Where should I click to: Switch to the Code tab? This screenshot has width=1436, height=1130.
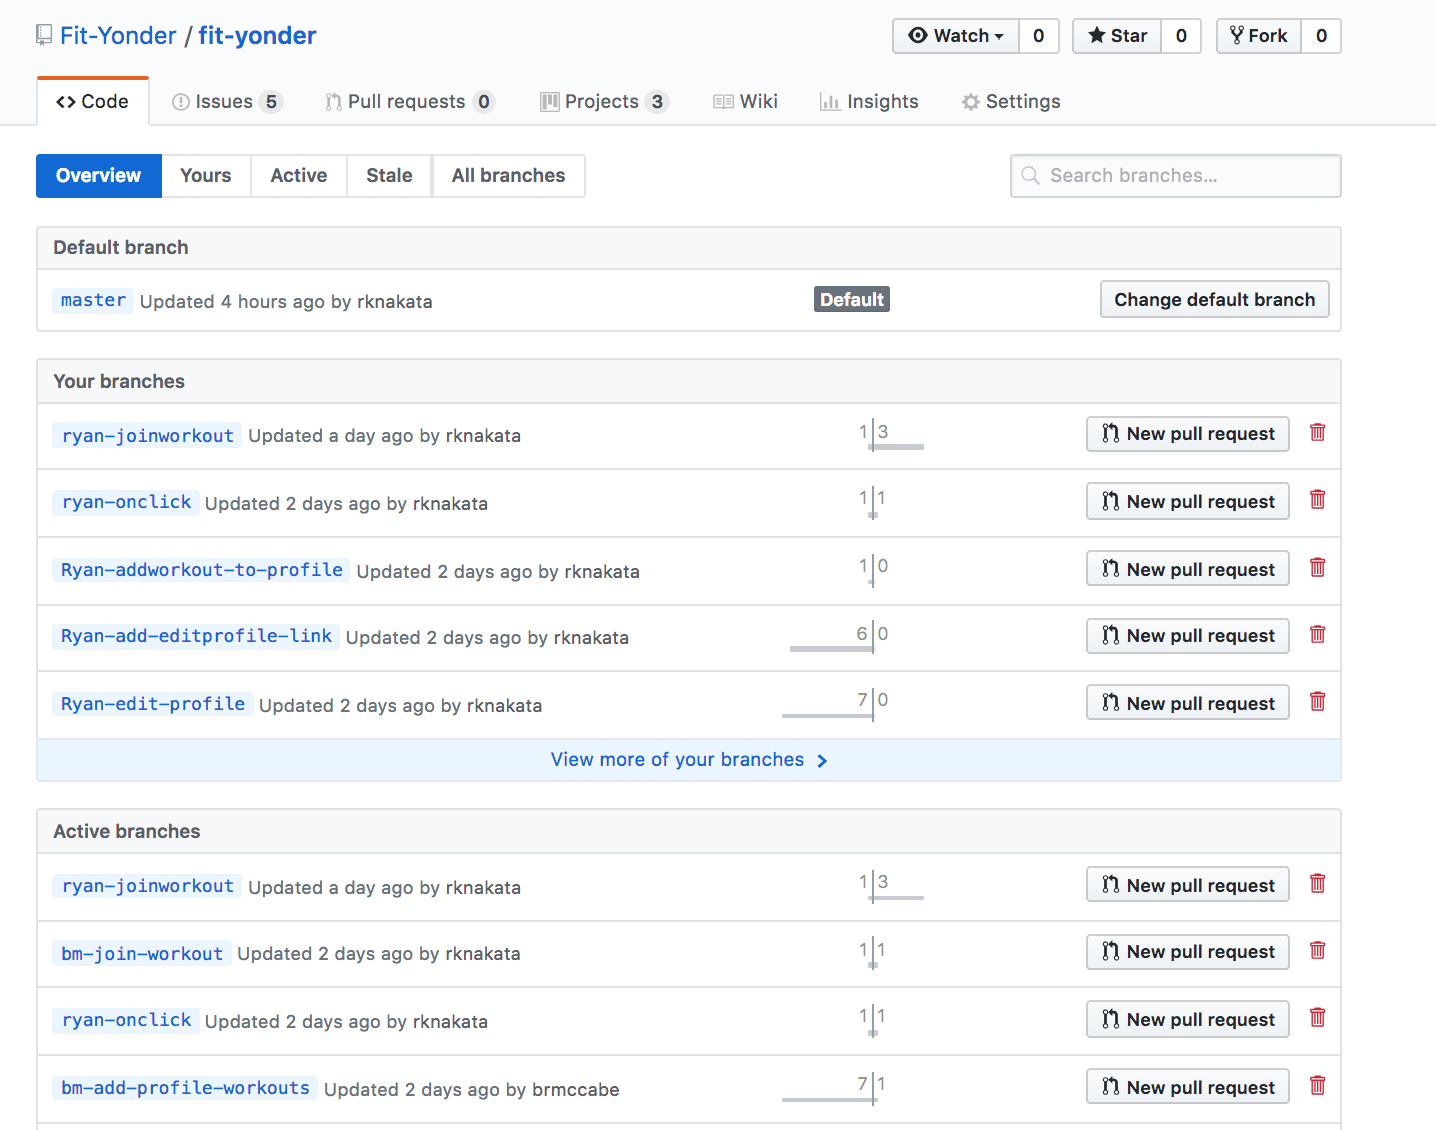tap(93, 102)
